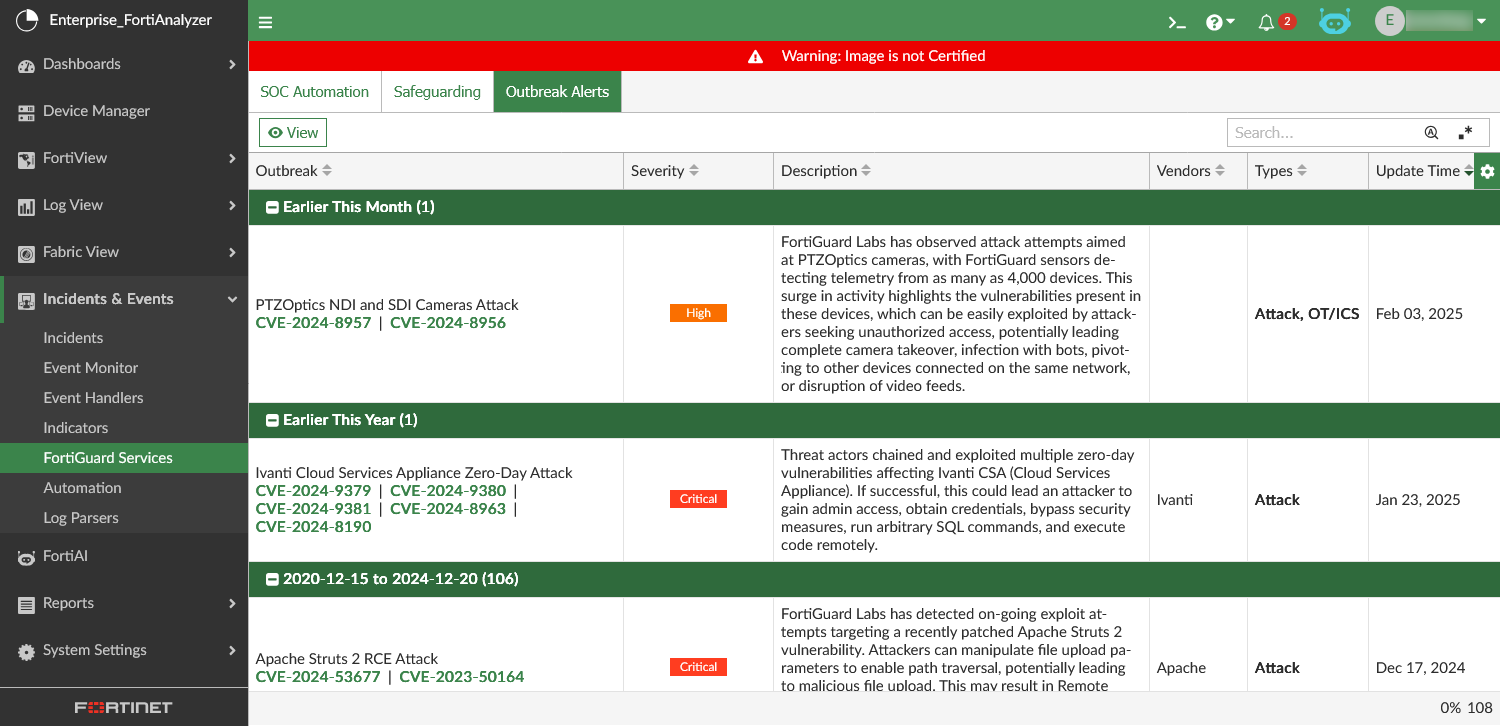The image size is (1500, 726).
Task: Select FortiGuard Services in the sidebar
Action: (124, 458)
